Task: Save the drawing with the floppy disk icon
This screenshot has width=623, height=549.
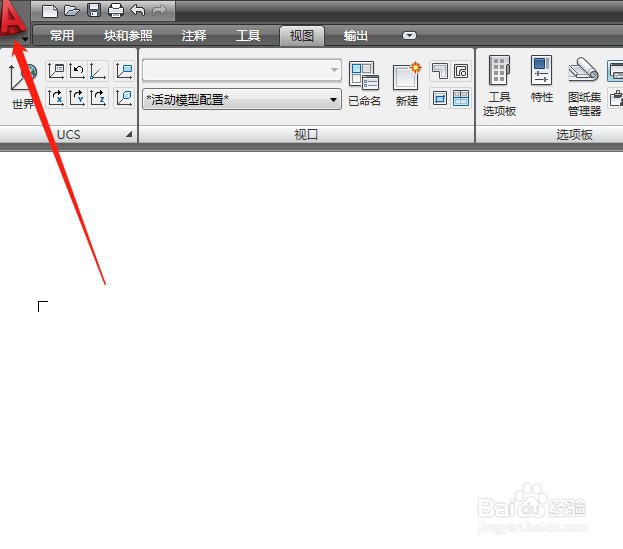Action: [94, 10]
